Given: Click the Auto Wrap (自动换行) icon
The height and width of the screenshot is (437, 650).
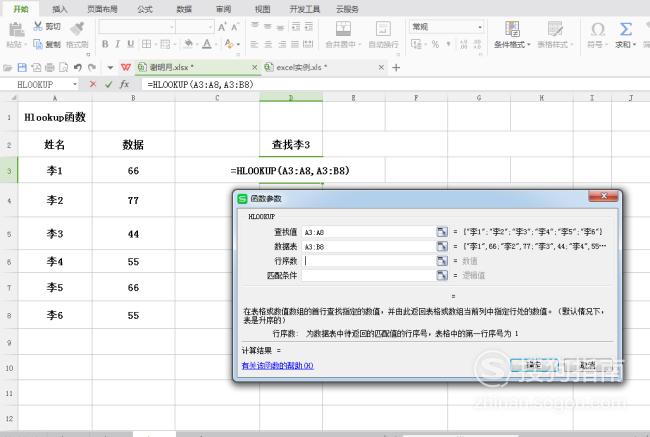Looking at the screenshot, I should [383, 29].
